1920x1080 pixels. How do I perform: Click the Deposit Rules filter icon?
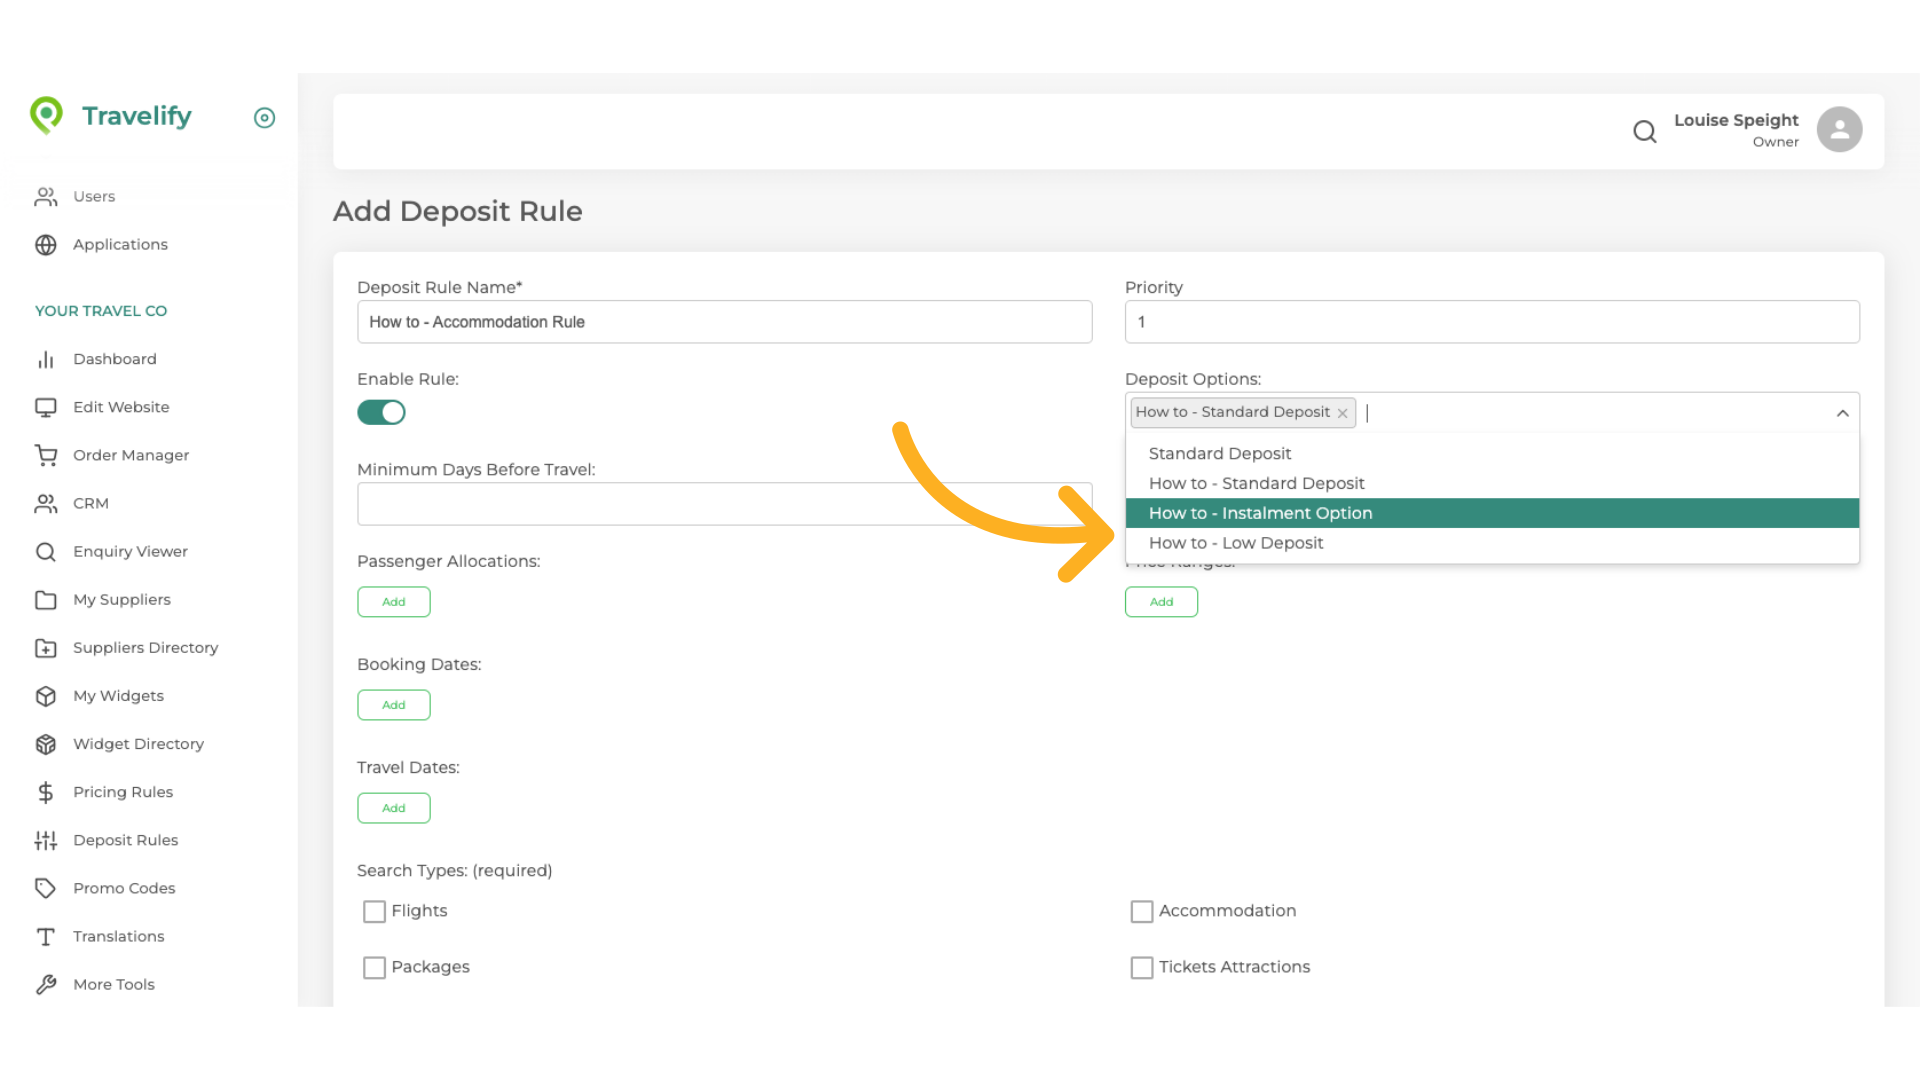pyautogui.click(x=46, y=840)
